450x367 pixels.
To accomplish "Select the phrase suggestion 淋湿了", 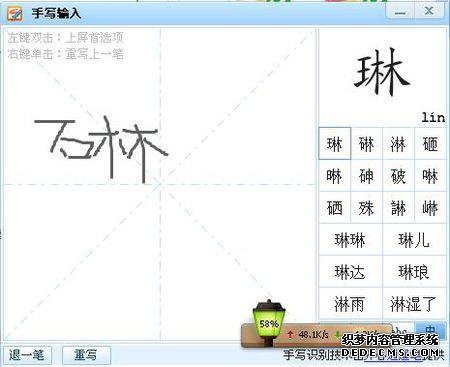I will click(414, 304).
